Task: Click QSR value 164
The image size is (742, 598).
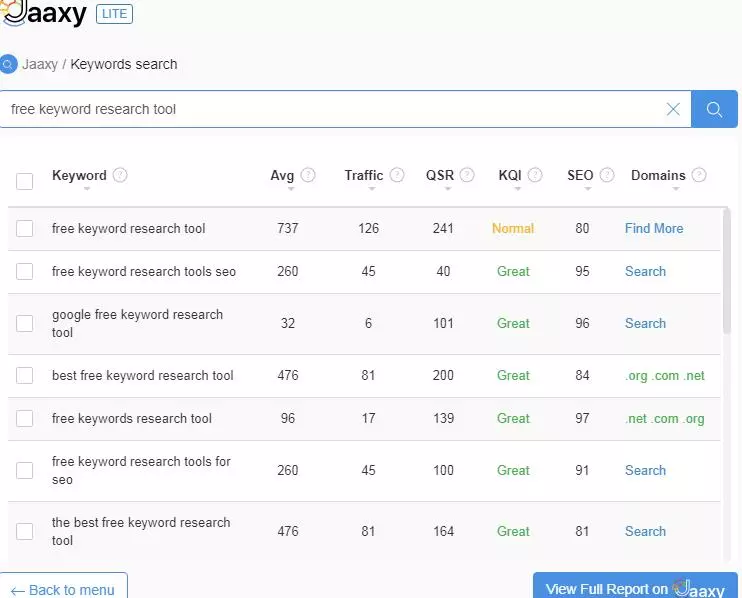Action: coord(443,531)
